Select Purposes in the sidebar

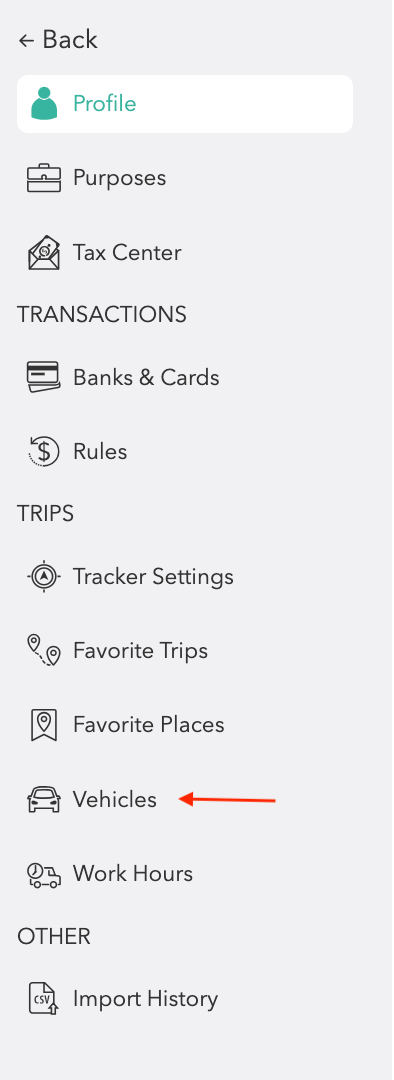pos(119,178)
